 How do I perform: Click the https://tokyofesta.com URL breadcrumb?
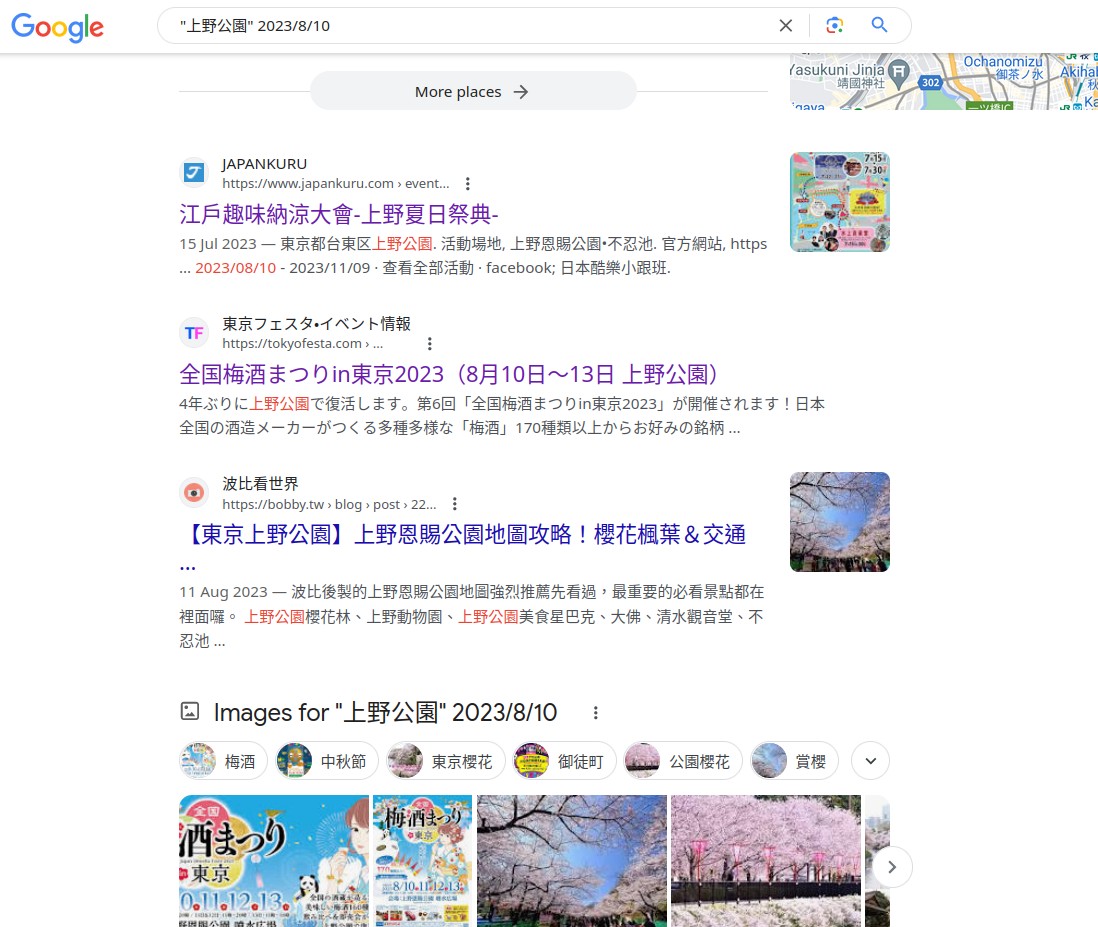(x=303, y=344)
